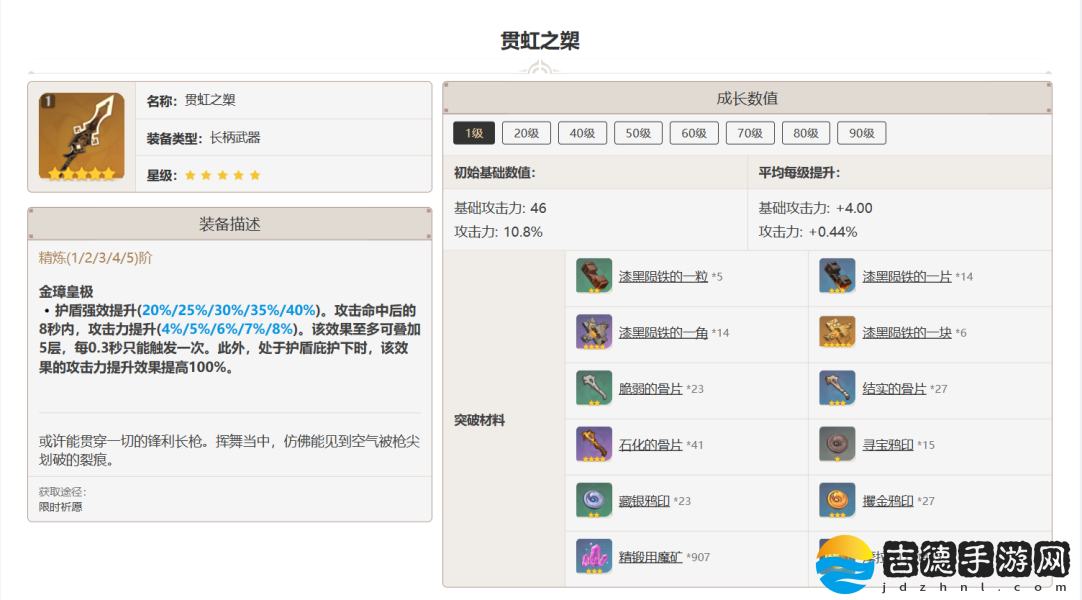Click the 攫金鸦印 insignia icon
The width and height of the screenshot is (1082, 600).
(837, 500)
